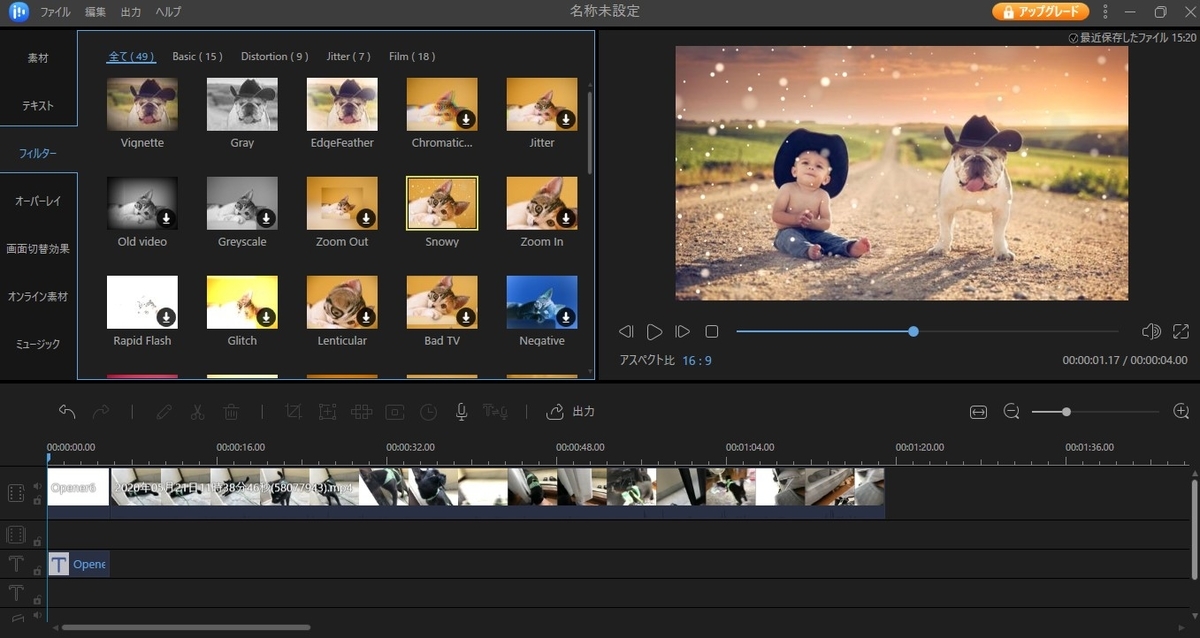Switch to the テキスト sidebar tab

coord(38,106)
